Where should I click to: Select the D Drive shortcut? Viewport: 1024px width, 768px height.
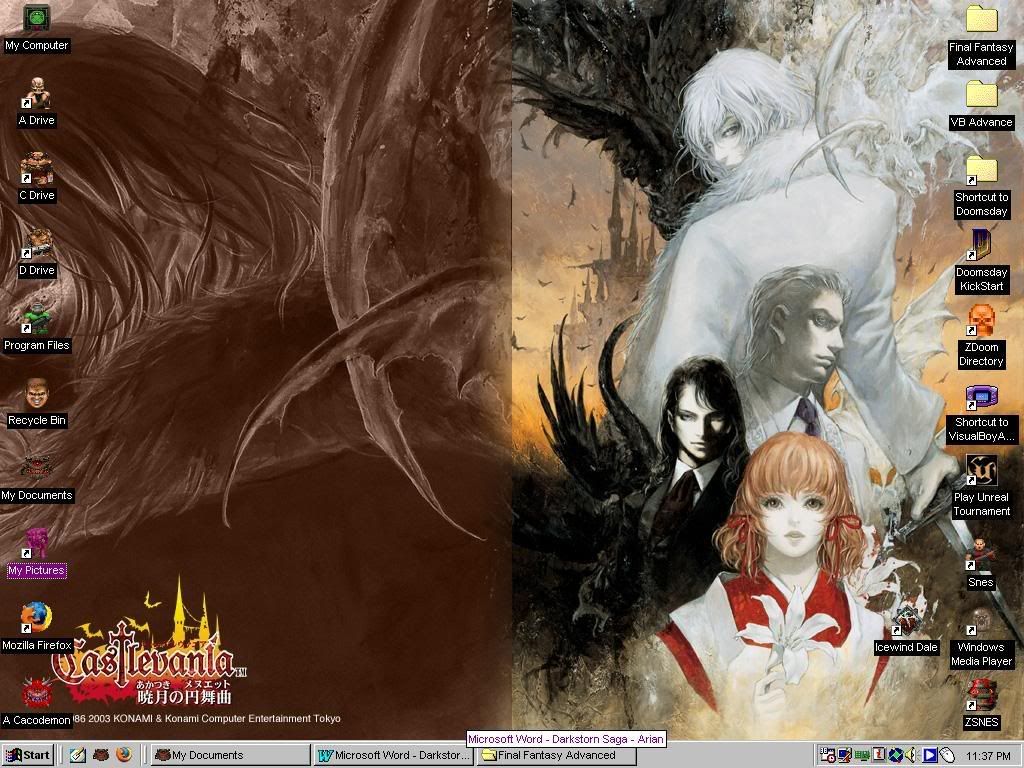(37, 253)
